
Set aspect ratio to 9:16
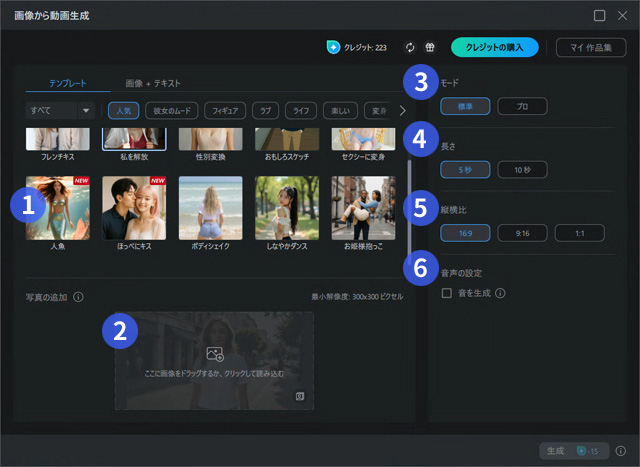point(522,233)
